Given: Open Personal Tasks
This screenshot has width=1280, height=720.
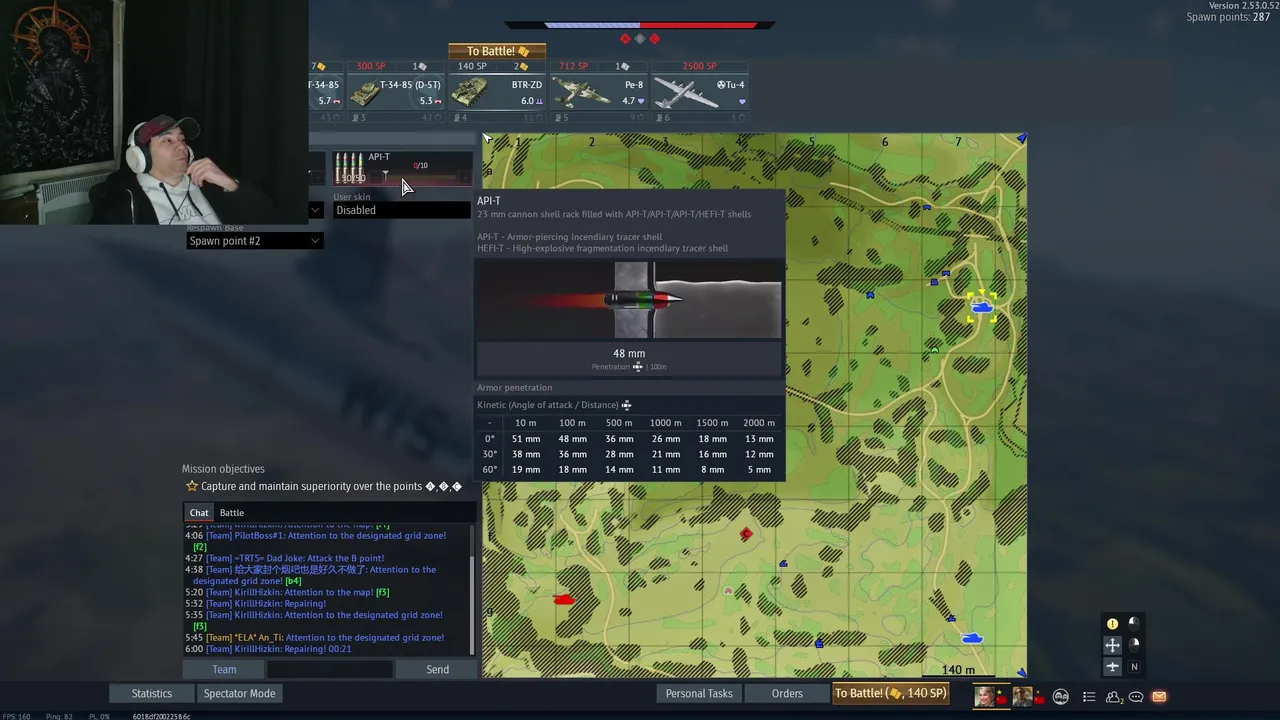Looking at the screenshot, I should pos(699,694).
